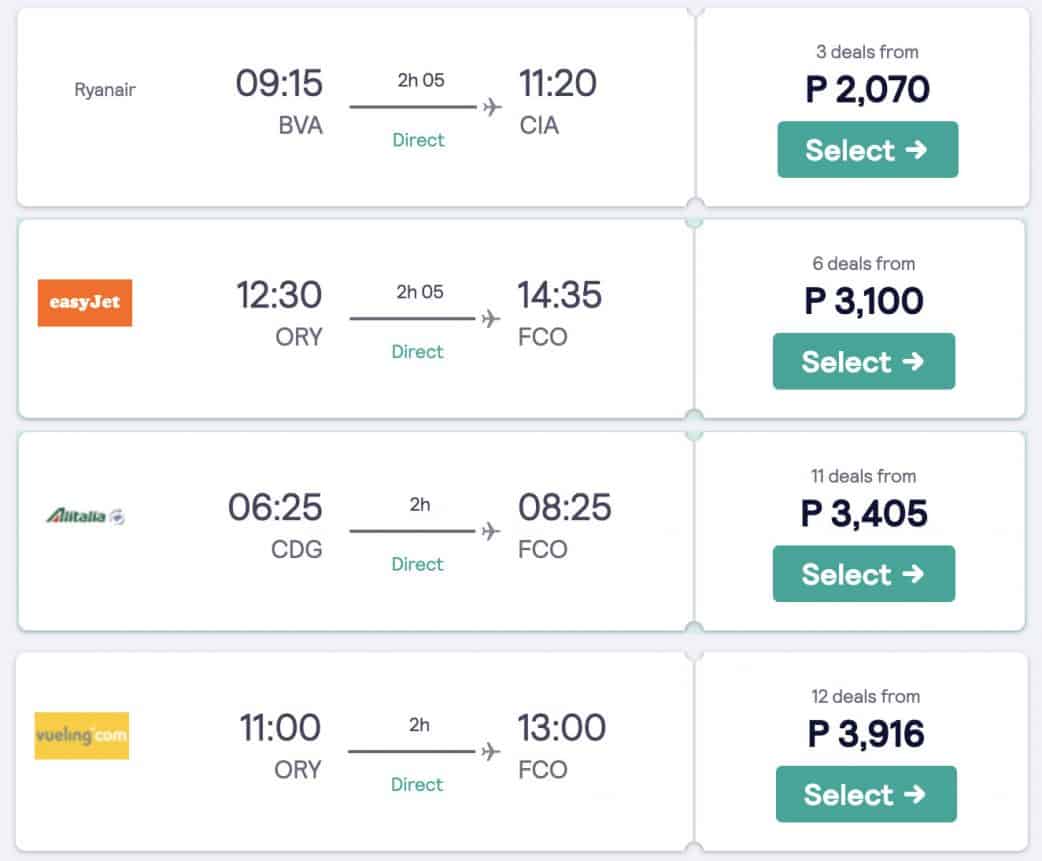This screenshot has height=861, width=1042.
Task: Click the easyJet airline logo
Action: (85, 302)
